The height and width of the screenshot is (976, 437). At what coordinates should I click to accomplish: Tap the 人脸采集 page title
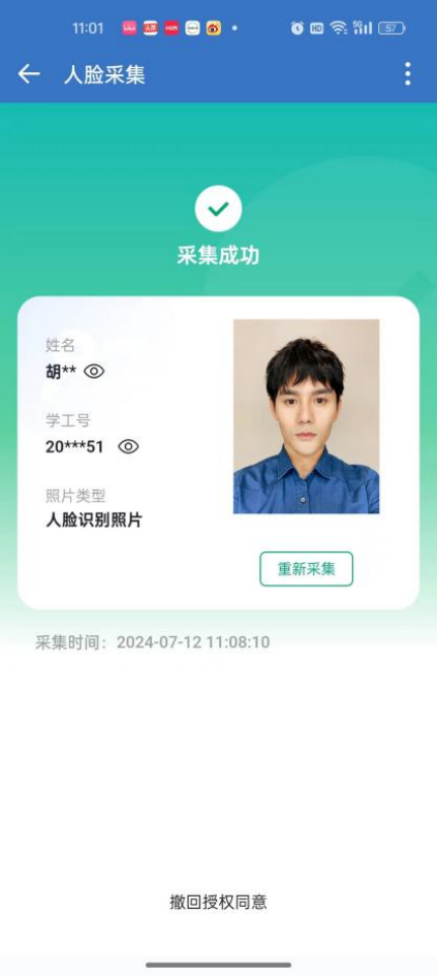point(105,75)
